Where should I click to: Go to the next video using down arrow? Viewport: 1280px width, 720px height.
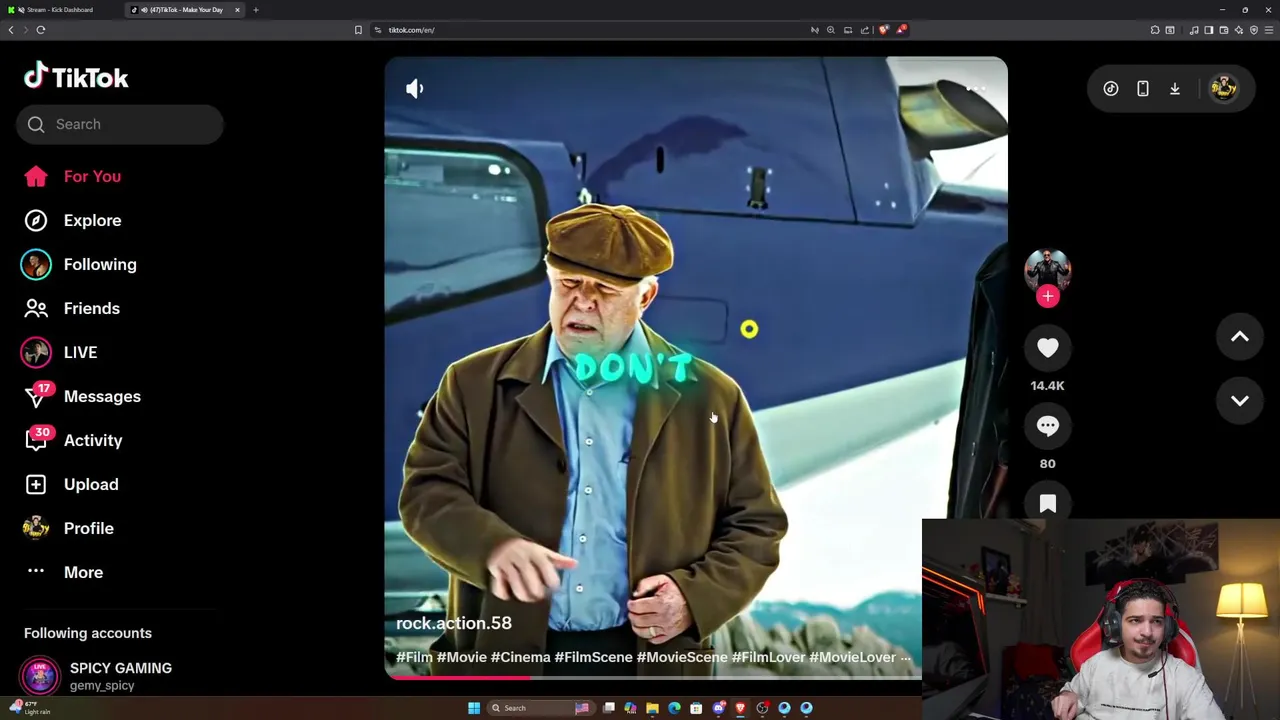click(1239, 400)
